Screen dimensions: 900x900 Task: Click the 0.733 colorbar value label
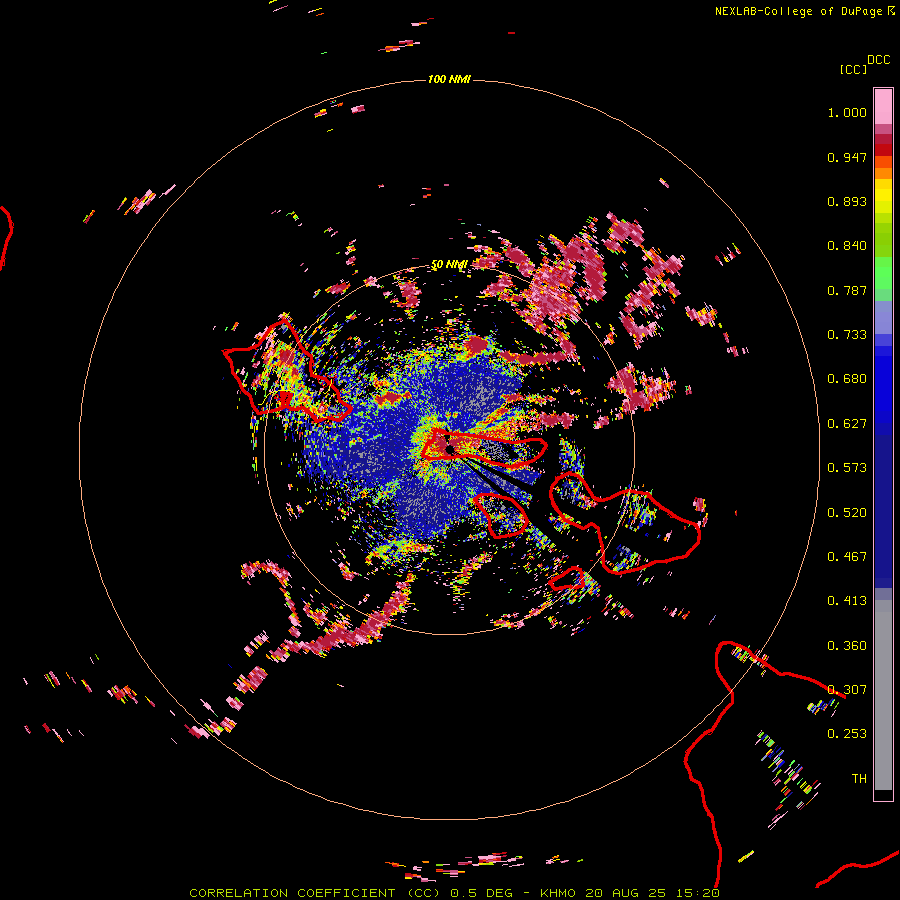tap(847, 335)
